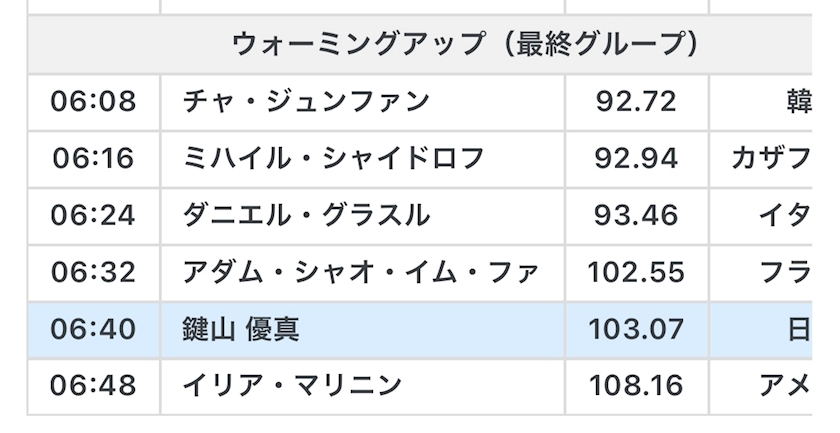Image resolution: width=840 pixels, height=433 pixels.
Task: Click score 102.55
Action: (636, 272)
